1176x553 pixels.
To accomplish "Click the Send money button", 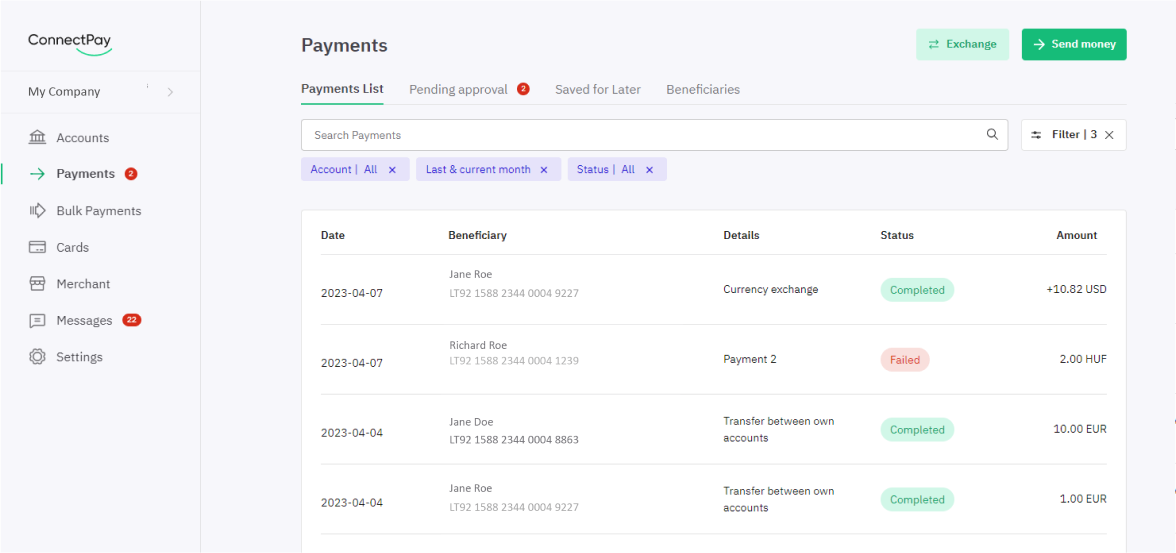I will (1074, 44).
